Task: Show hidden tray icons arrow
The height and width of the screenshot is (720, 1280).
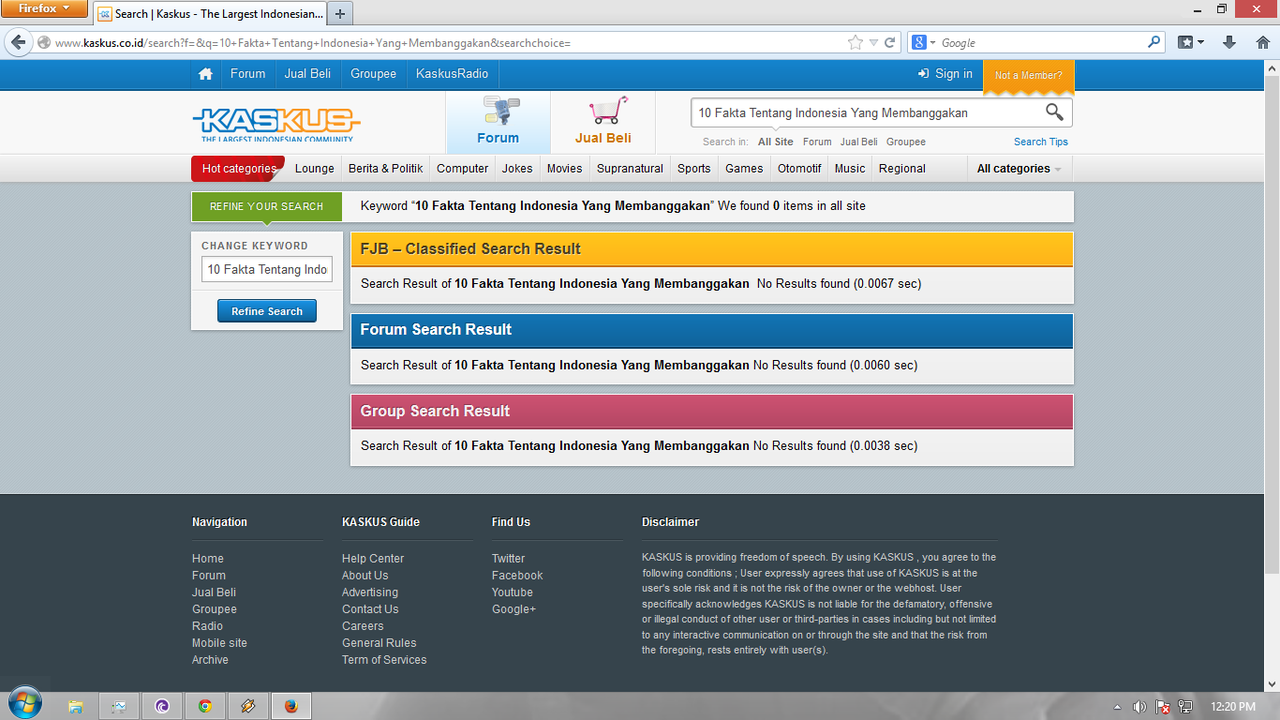Action: click(x=1116, y=707)
